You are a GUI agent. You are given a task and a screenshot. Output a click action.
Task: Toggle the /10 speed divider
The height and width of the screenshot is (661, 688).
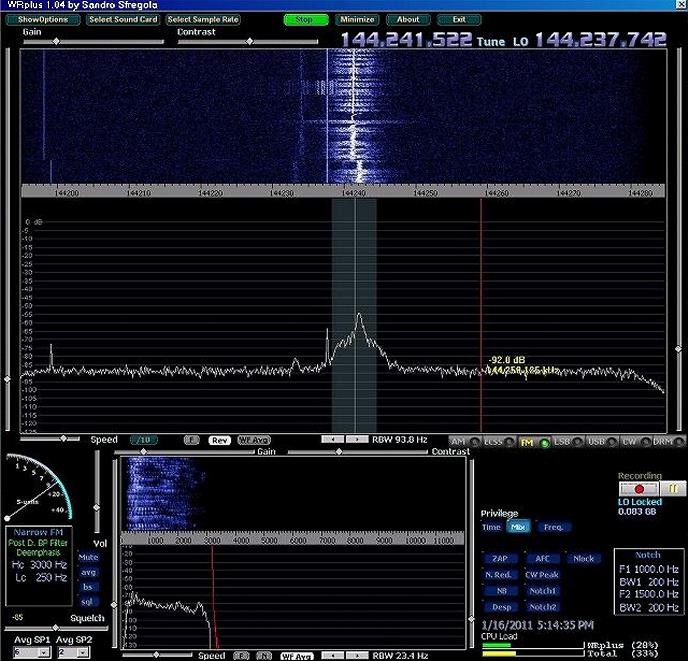(x=143, y=440)
